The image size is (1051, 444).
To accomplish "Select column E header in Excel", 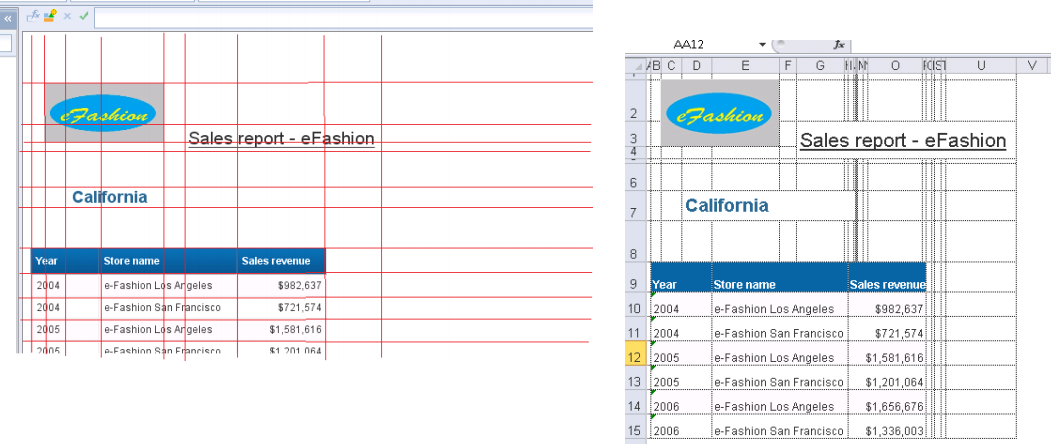I will (x=745, y=65).
